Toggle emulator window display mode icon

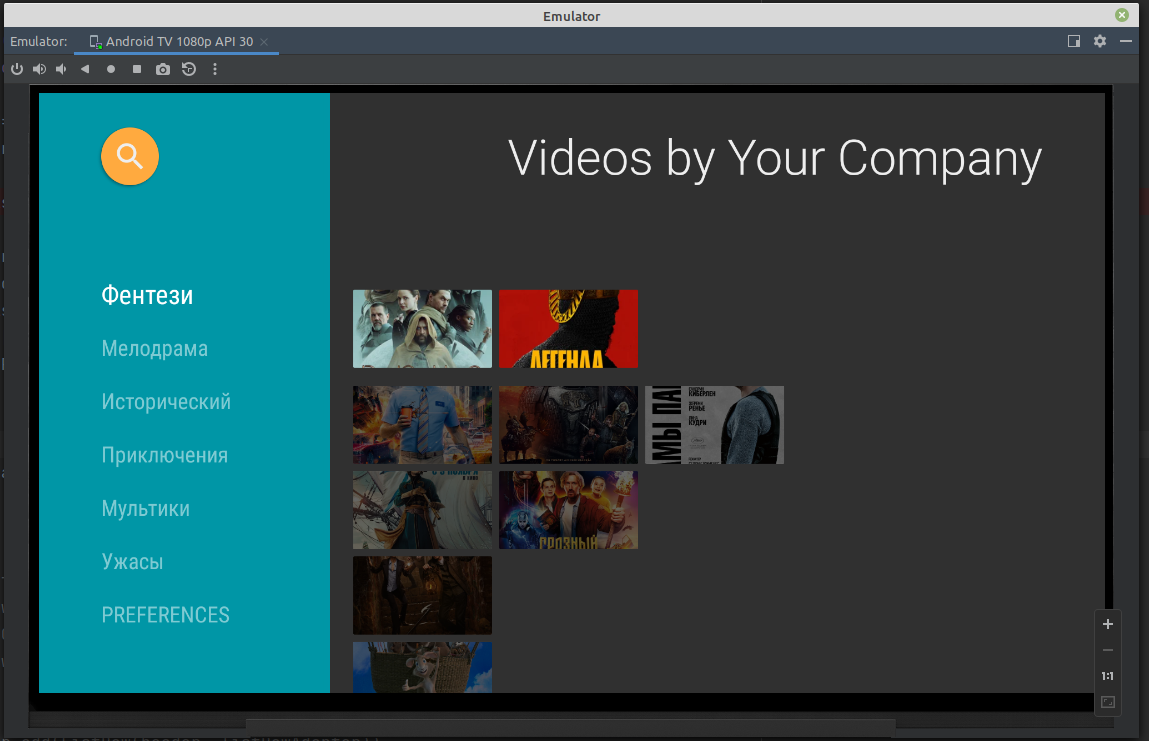coord(1074,41)
